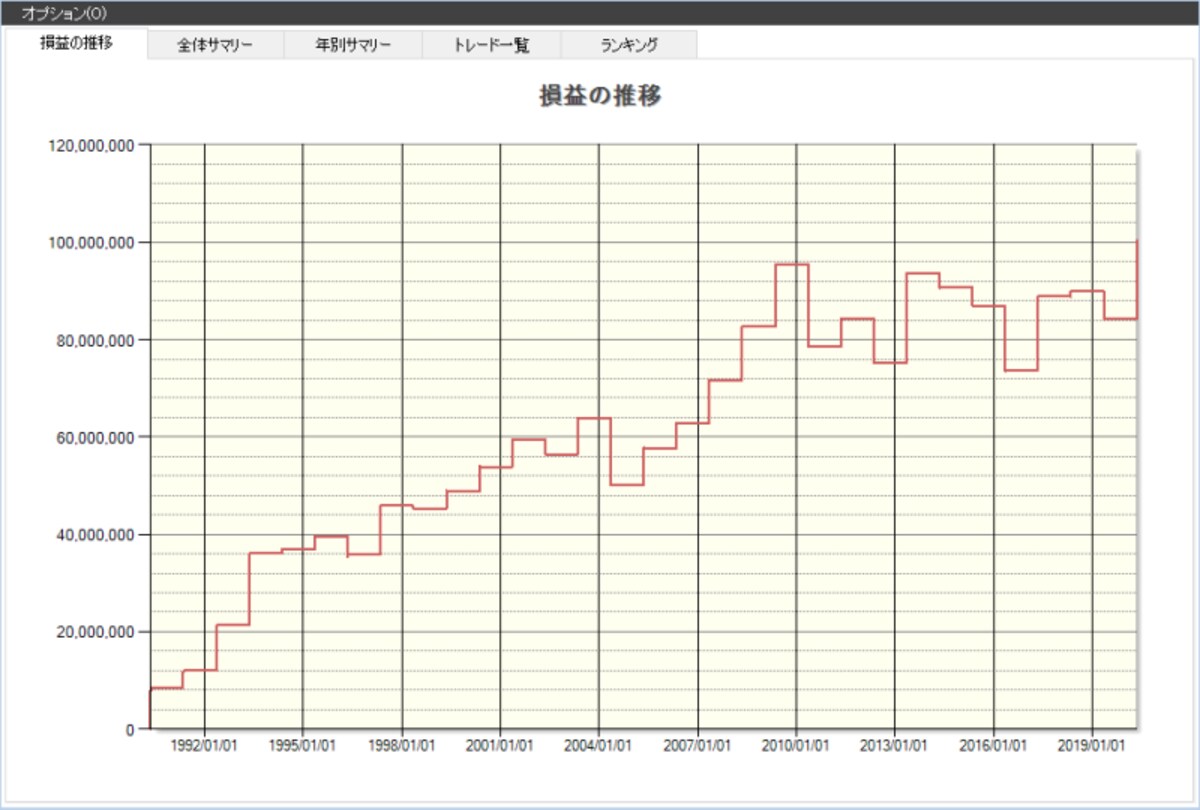Click the 60,000,000 axis value
The height and width of the screenshot is (810, 1200).
point(95,437)
